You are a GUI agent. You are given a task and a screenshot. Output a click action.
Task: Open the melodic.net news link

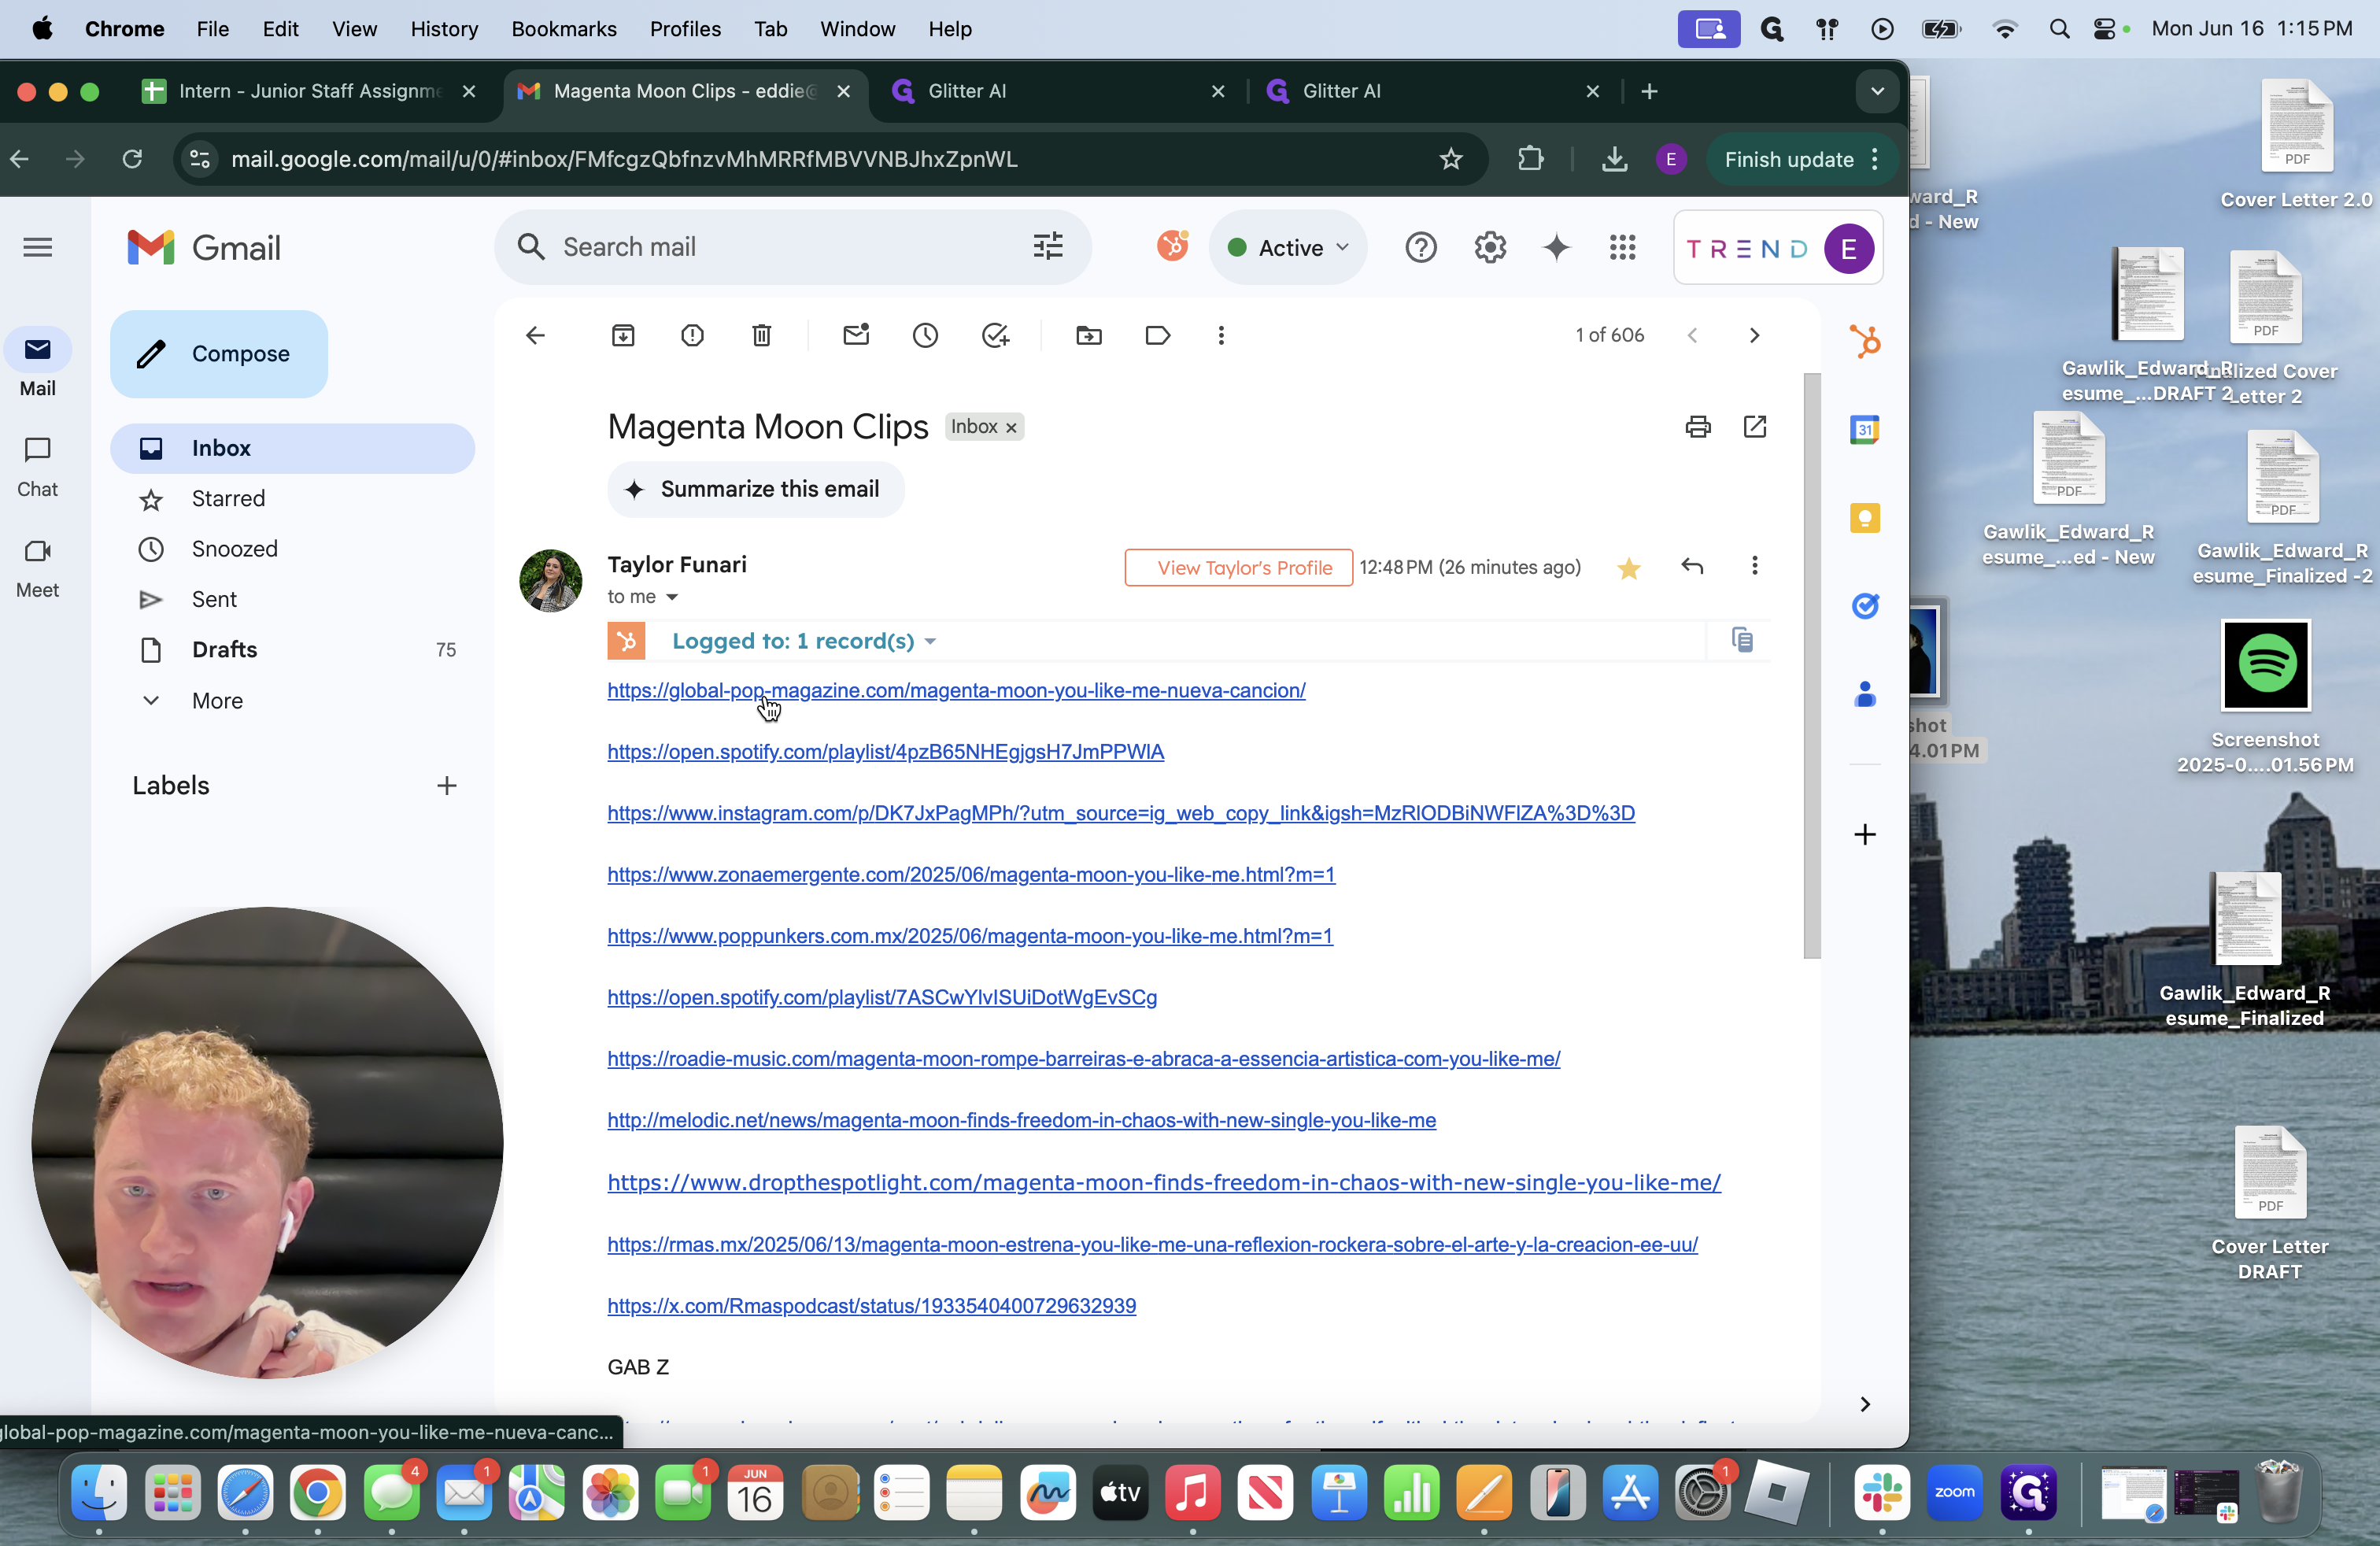pos(1021,1120)
